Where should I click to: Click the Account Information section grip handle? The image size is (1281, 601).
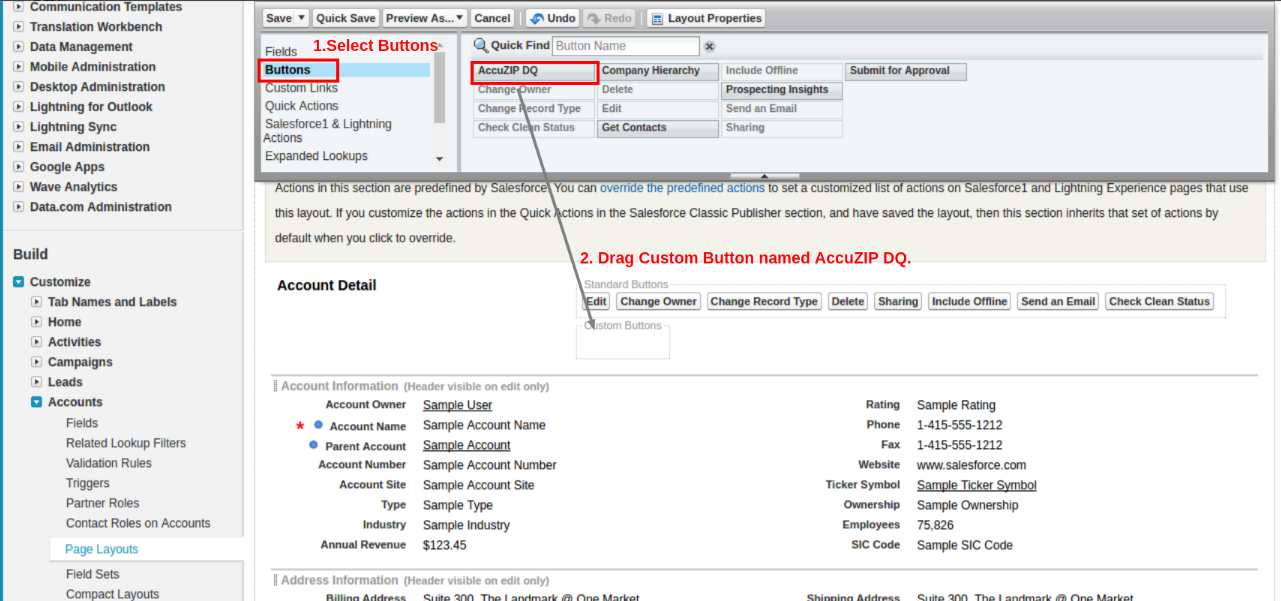[x=275, y=386]
